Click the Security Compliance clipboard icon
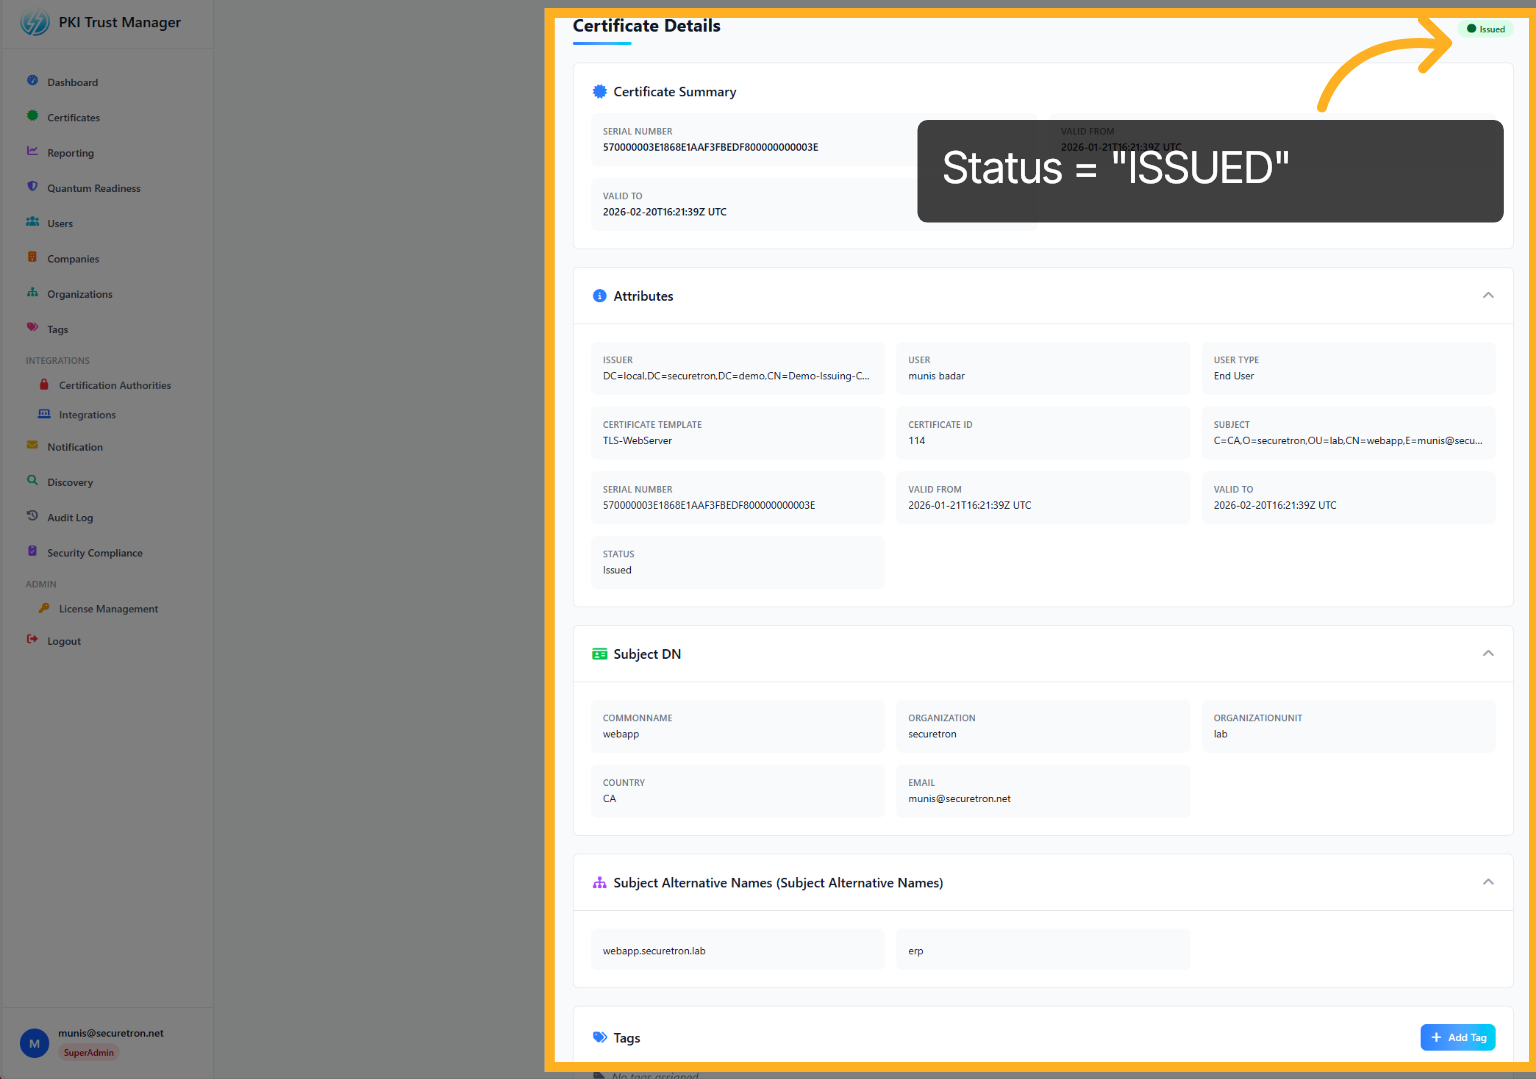The width and height of the screenshot is (1536, 1079). 32,552
